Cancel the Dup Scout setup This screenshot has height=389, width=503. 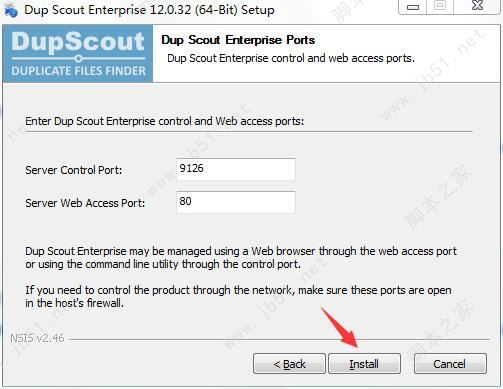(450, 364)
